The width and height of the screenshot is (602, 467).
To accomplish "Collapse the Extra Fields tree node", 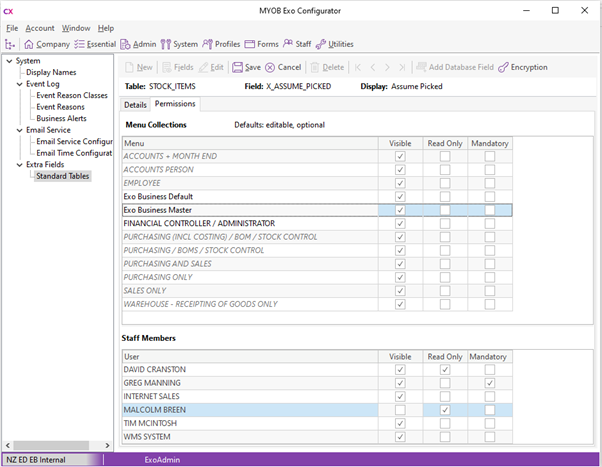I will [x=20, y=165].
